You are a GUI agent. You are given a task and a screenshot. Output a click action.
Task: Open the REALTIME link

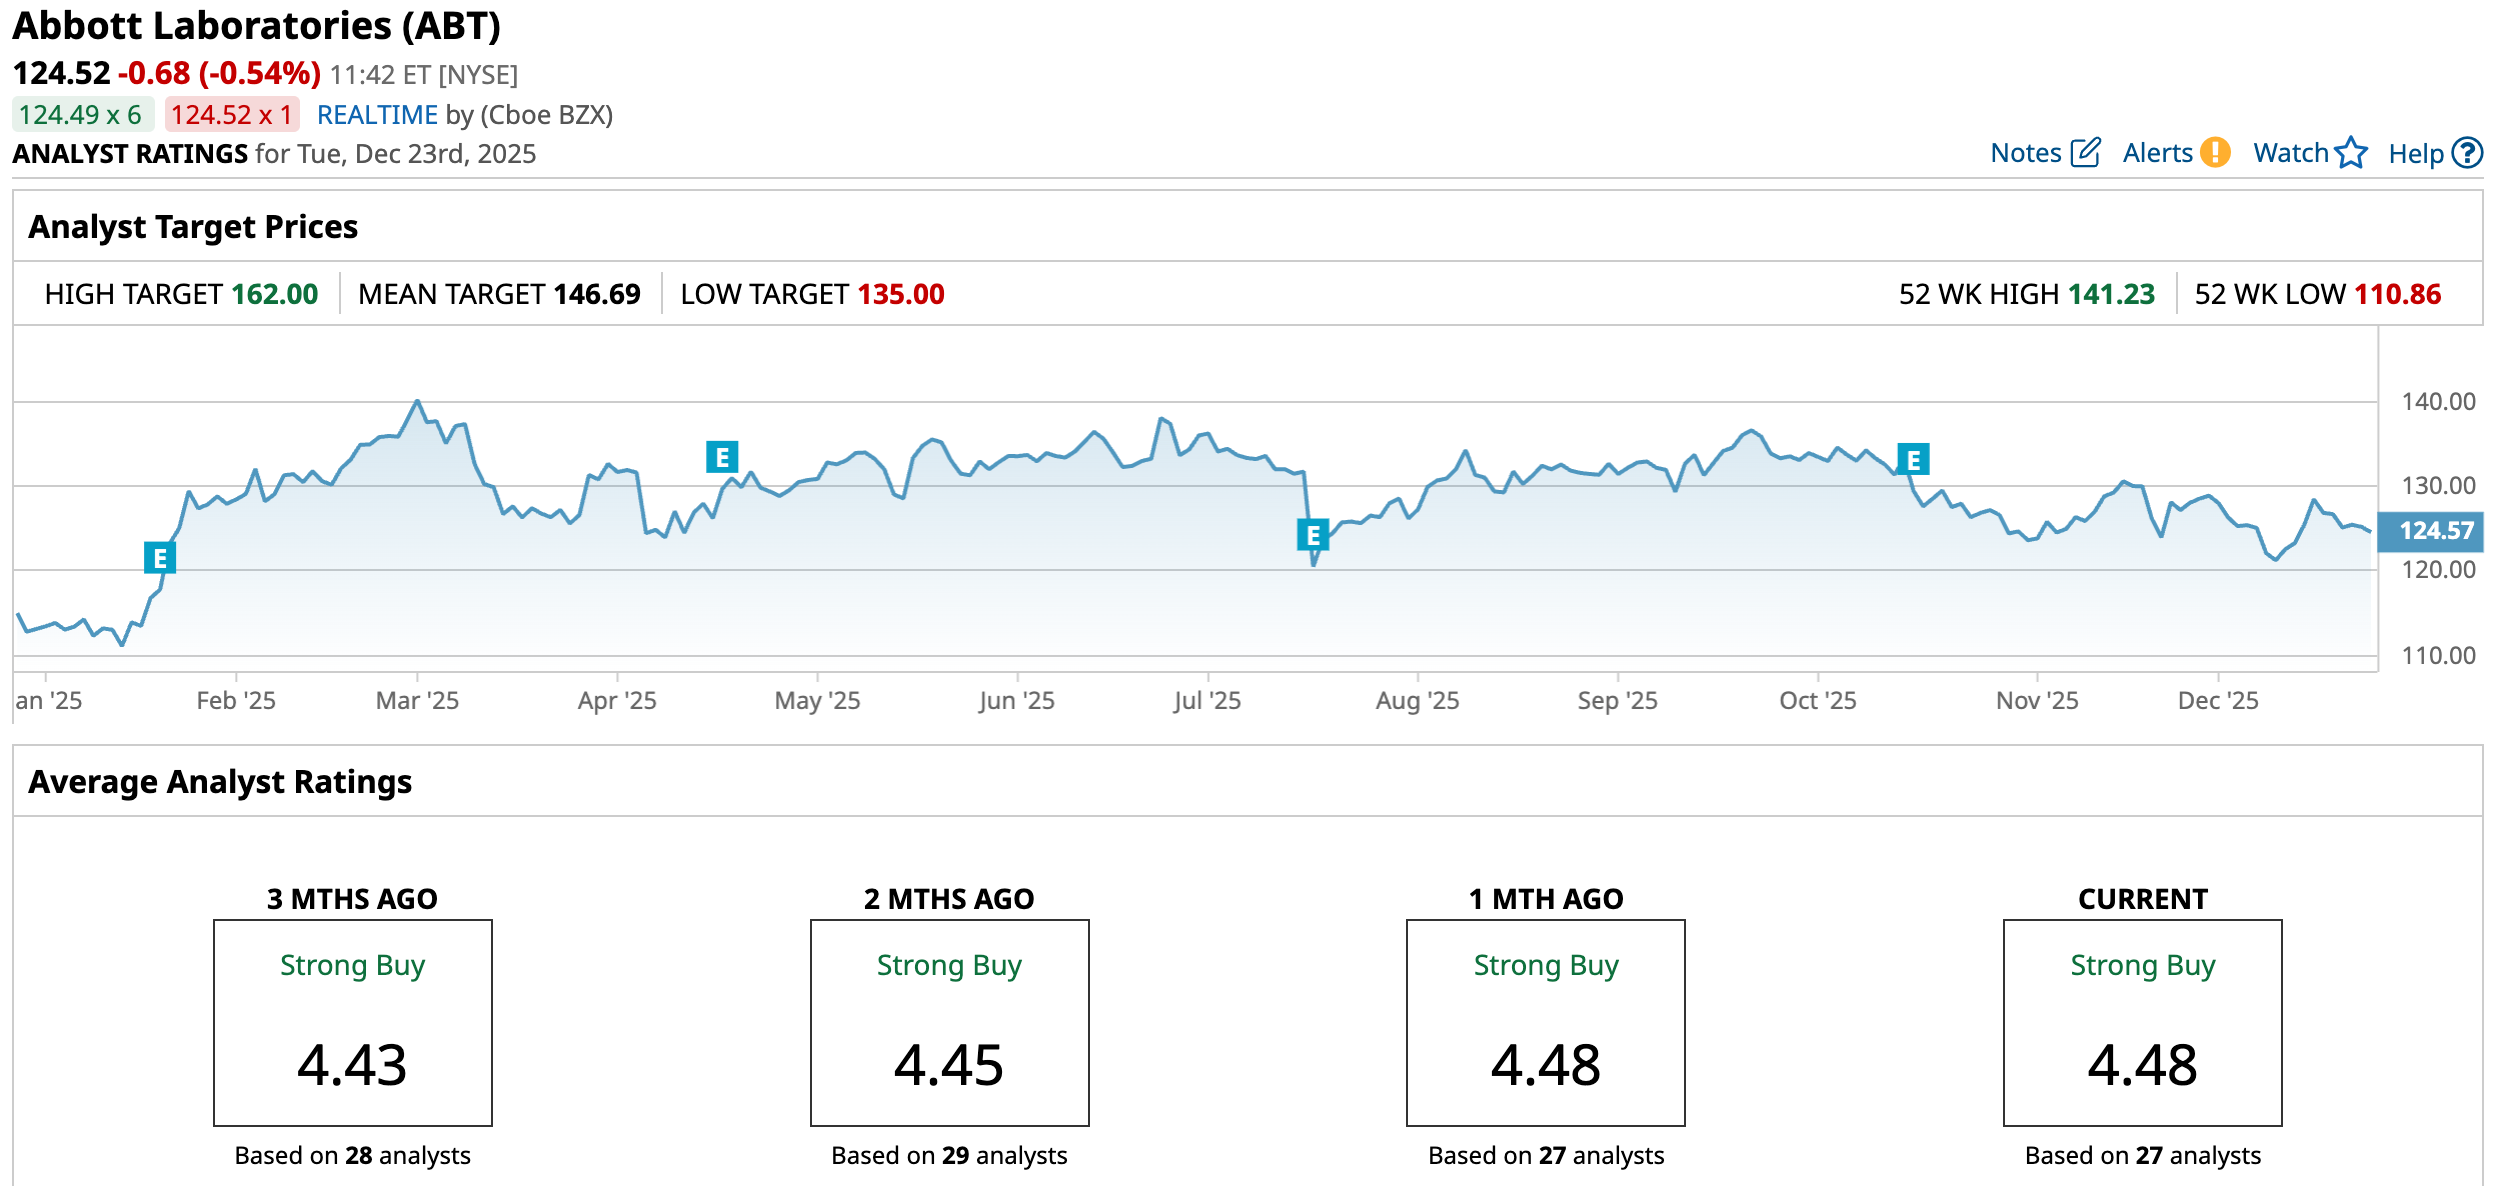coord(377,115)
